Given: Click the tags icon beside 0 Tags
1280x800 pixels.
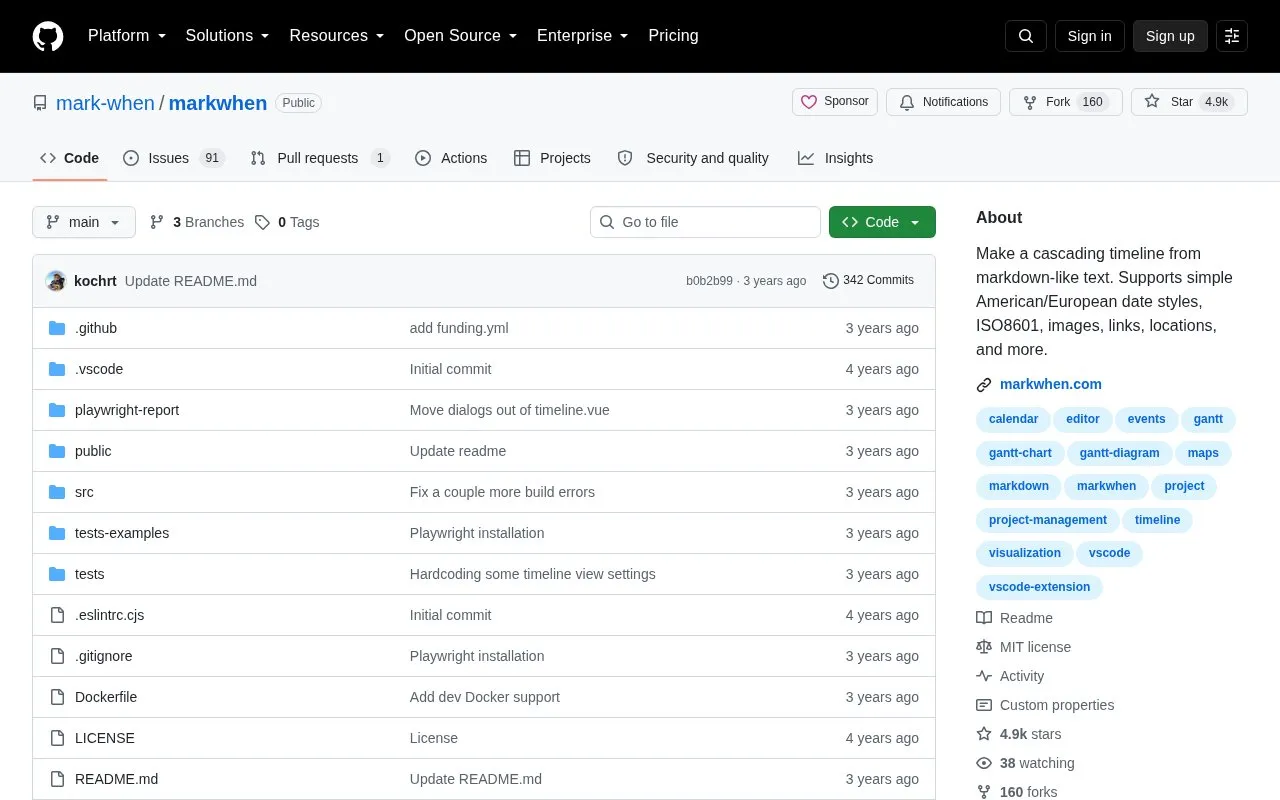Looking at the screenshot, I should (262, 222).
